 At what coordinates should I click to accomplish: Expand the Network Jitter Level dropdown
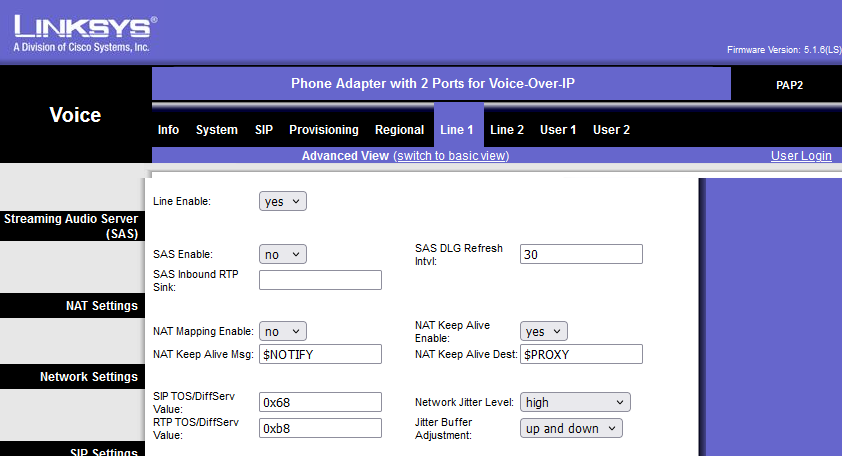click(575, 403)
